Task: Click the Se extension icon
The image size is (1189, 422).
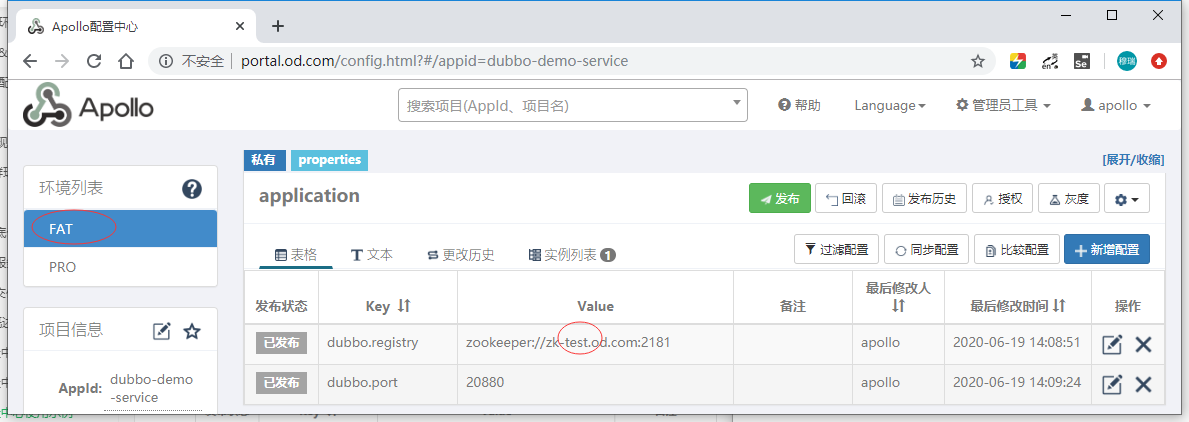Action: 1081,61
